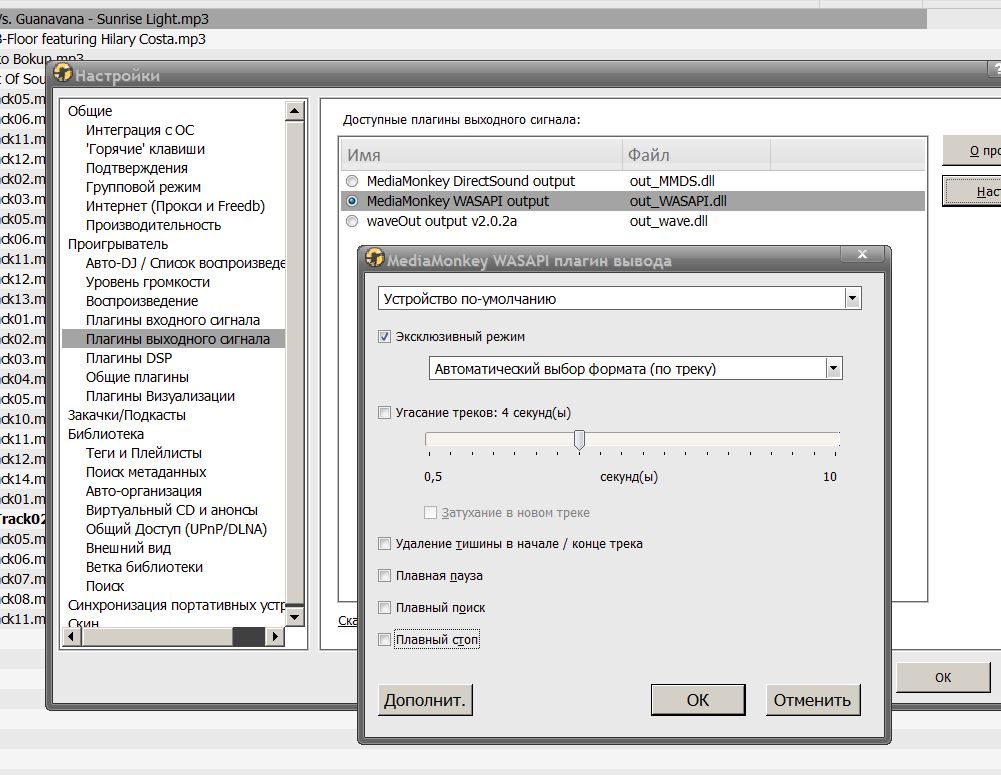Select Авто-DJ / Список воспроизведения item
This screenshot has height=775, width=1001.
(185, 263)
